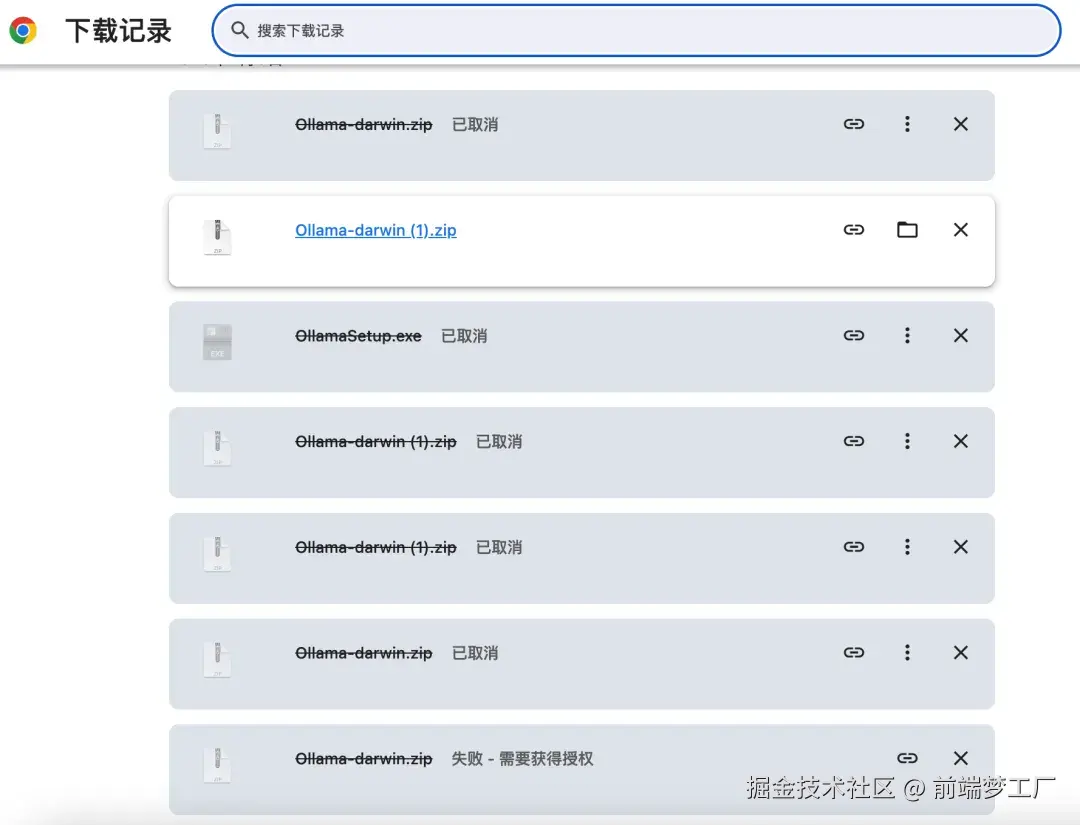Click the search magnifier icon in search bar
The height and width of the screenshot is (825, 1080).
pos(240,30)
